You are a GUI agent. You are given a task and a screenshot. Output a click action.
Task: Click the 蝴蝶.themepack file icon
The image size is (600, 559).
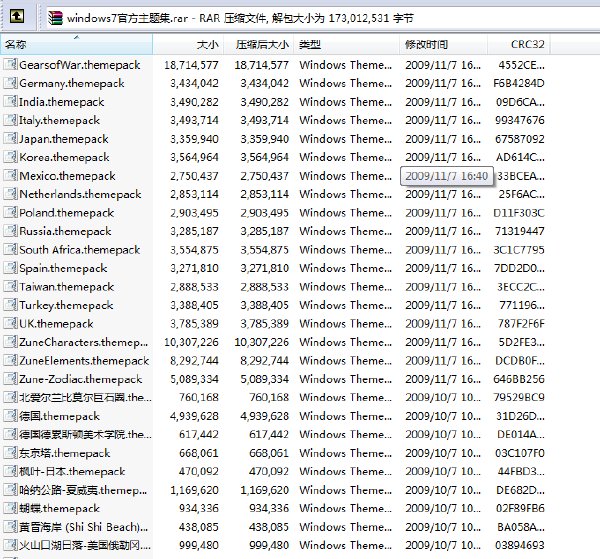(x=10, y=508)
